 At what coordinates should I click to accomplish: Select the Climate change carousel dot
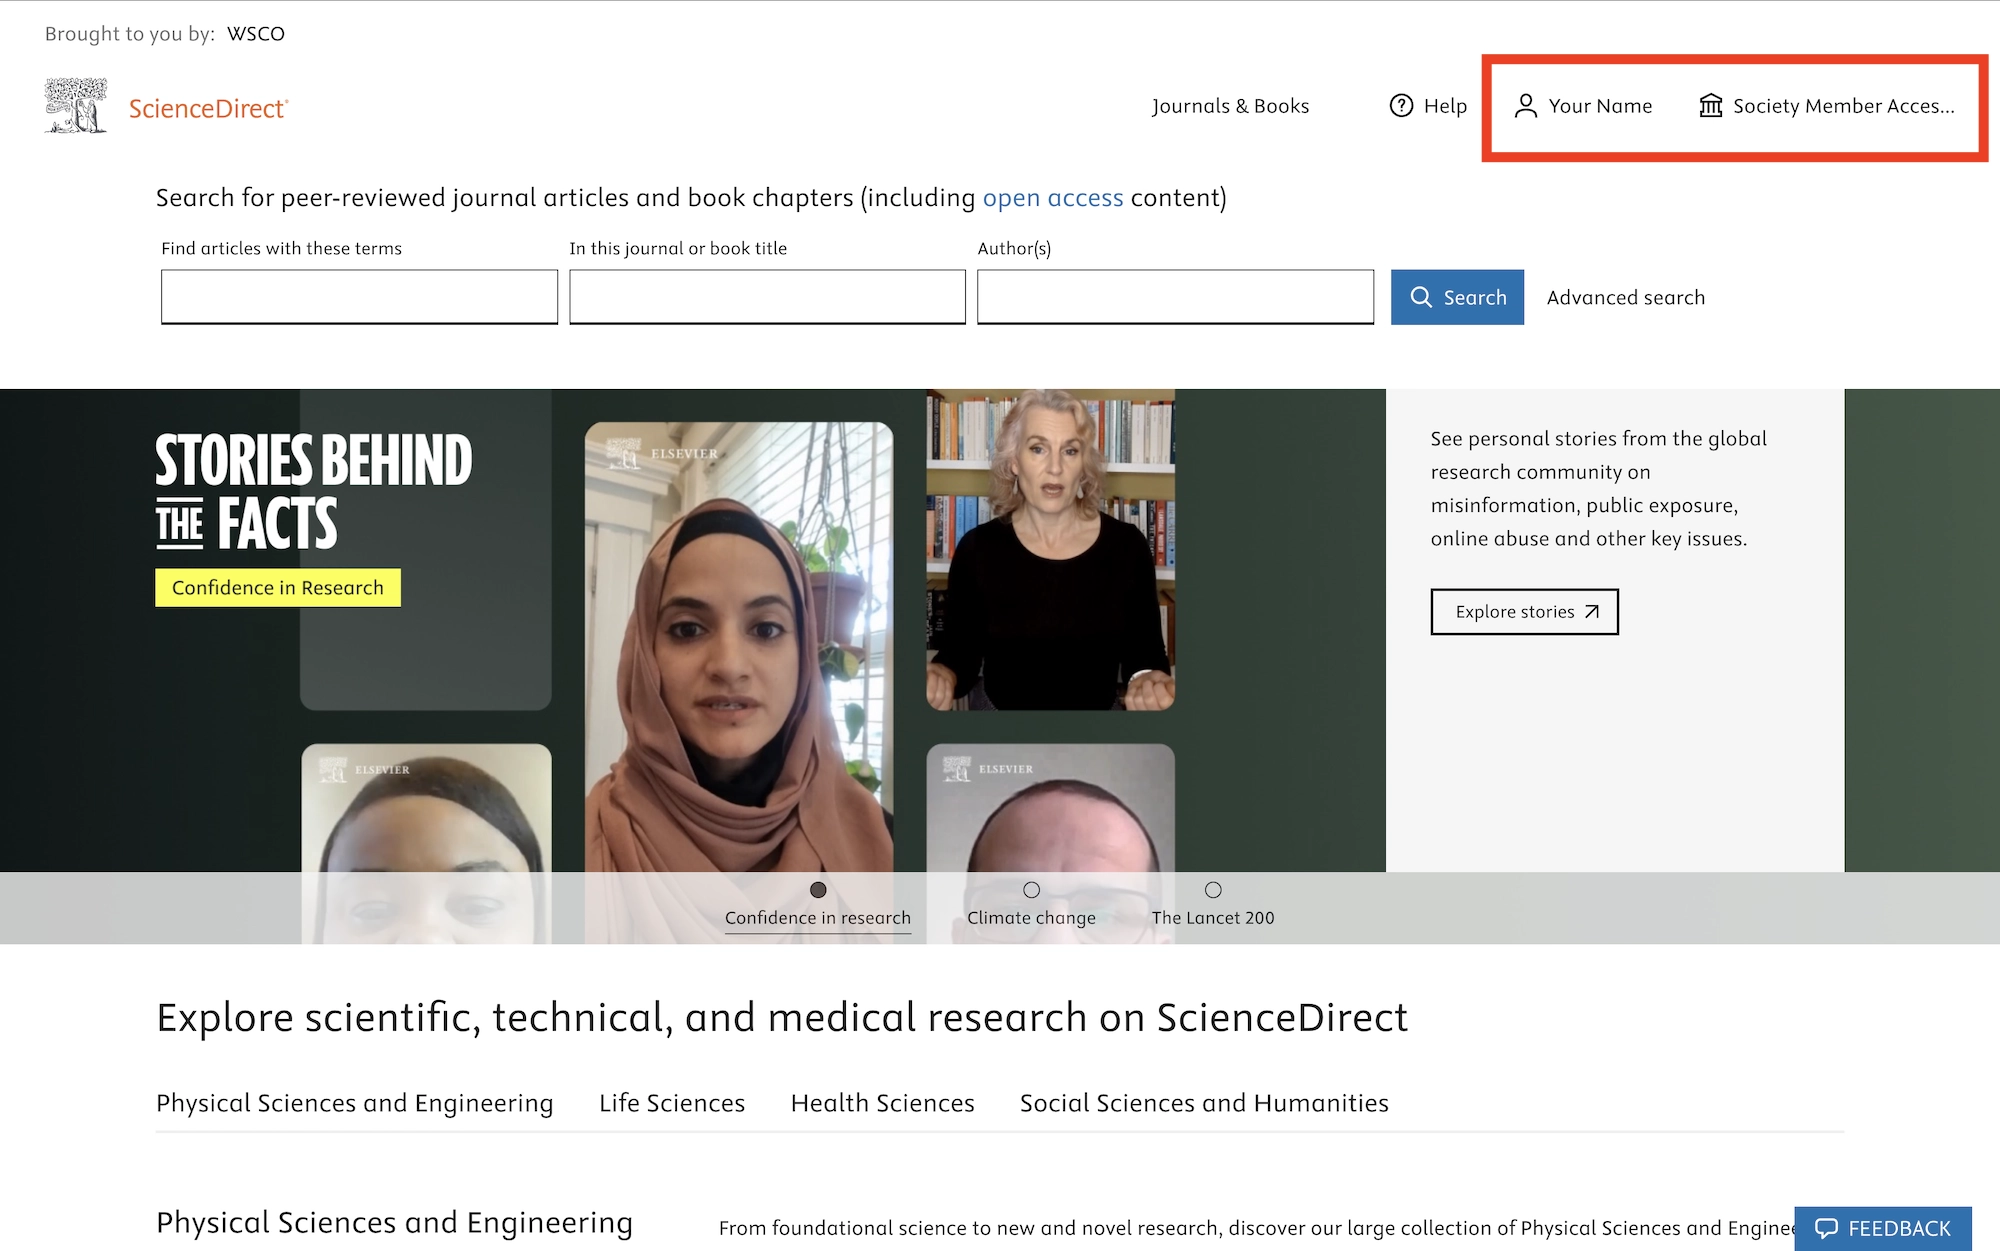pos(1031,890)
